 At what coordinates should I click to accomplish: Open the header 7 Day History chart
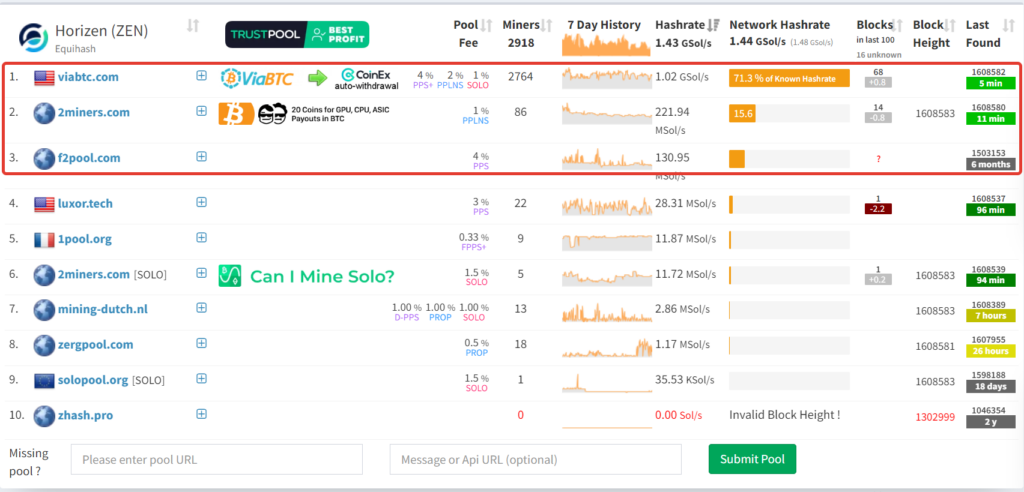click(x=607, y=45)
